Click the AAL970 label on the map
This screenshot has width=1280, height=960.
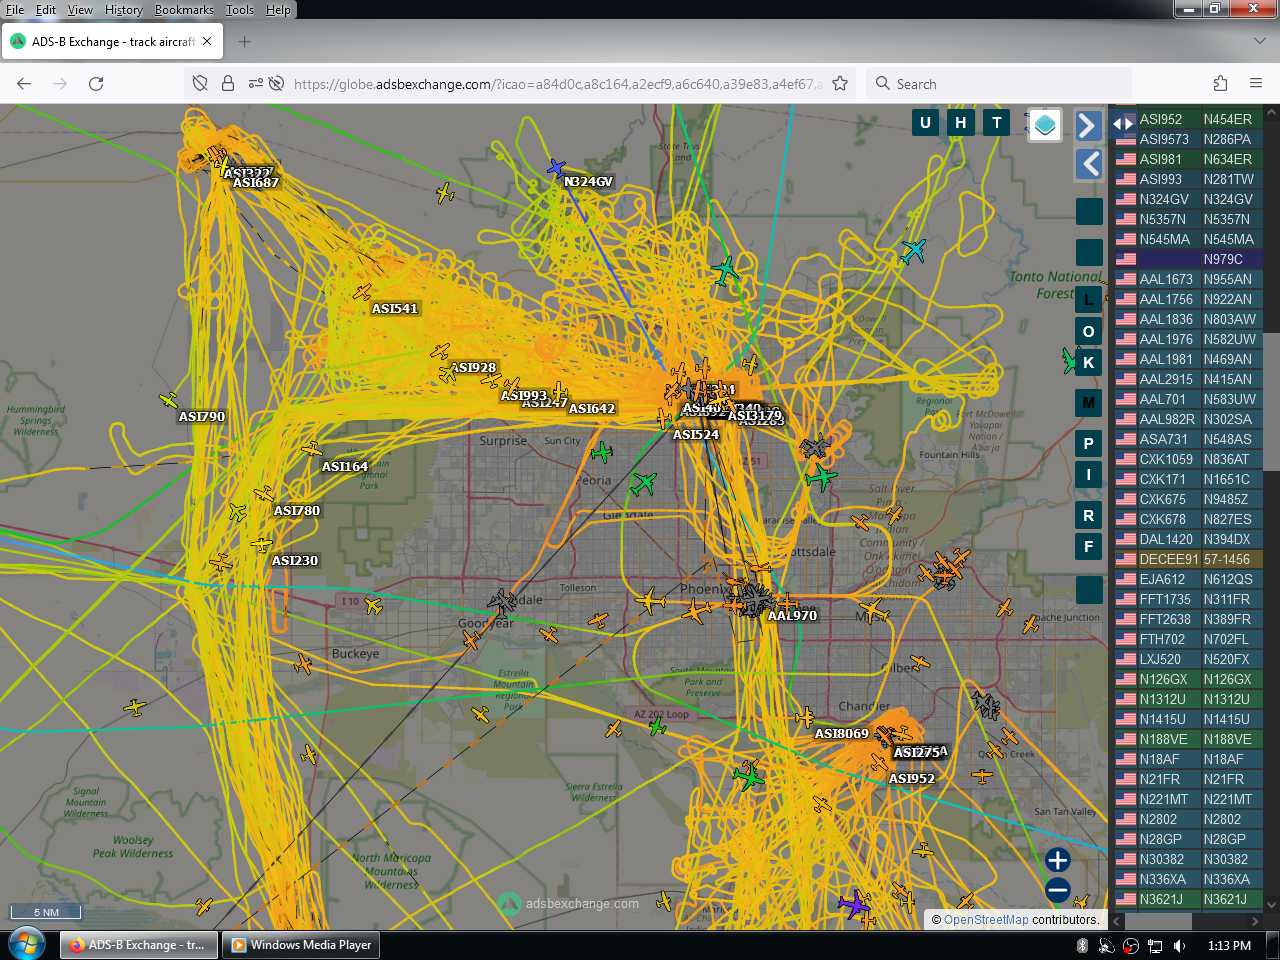[792, 616]
